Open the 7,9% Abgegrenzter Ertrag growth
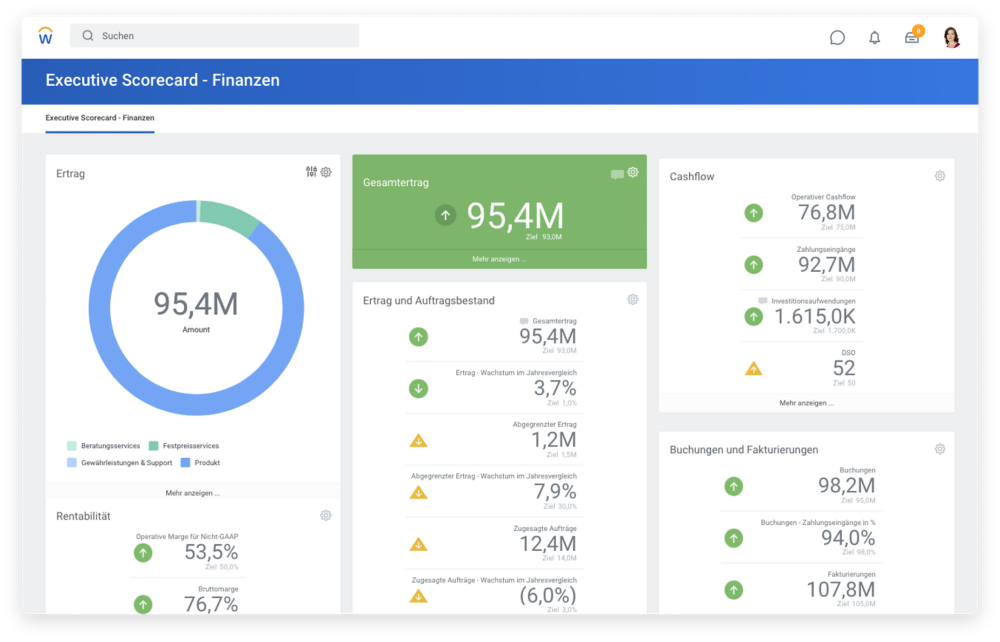 (555, 492)
